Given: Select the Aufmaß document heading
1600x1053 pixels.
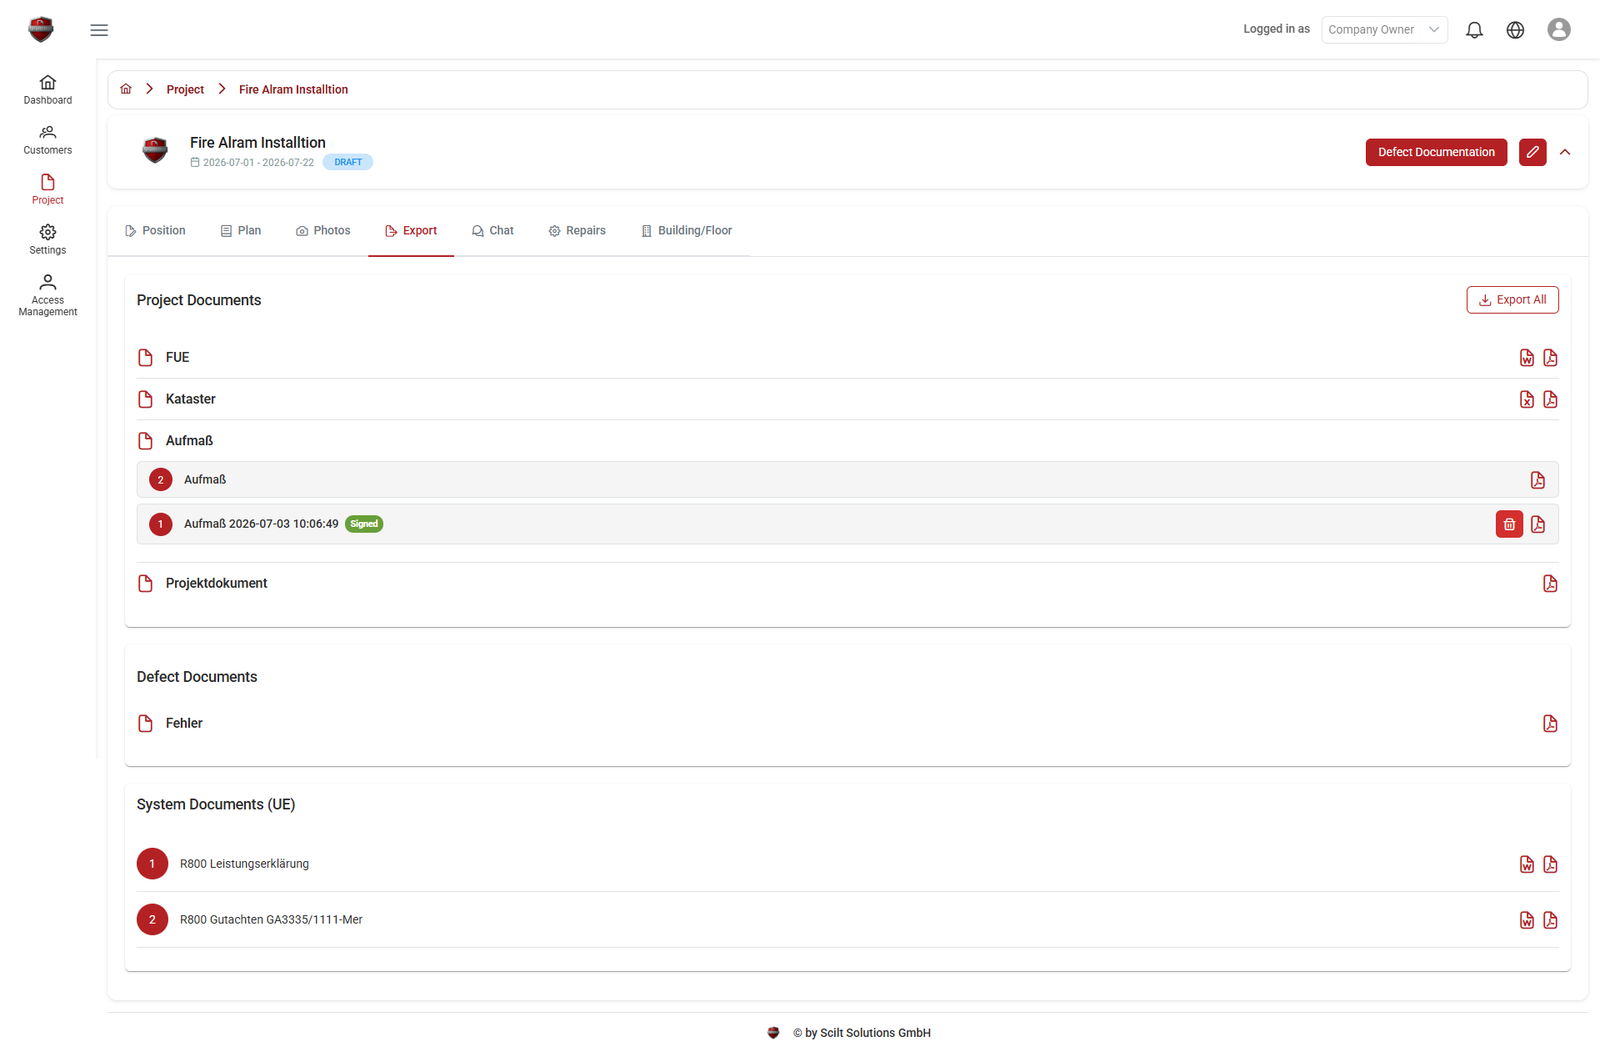Looking at the screenshot, I should pos(189,441).
